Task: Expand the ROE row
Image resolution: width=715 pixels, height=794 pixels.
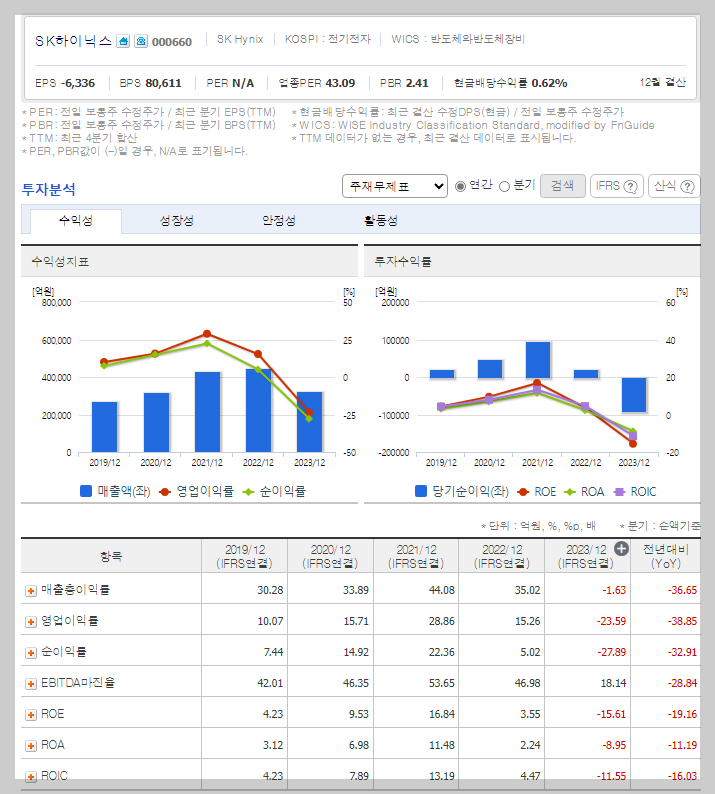Action: (x=31, y=715)
